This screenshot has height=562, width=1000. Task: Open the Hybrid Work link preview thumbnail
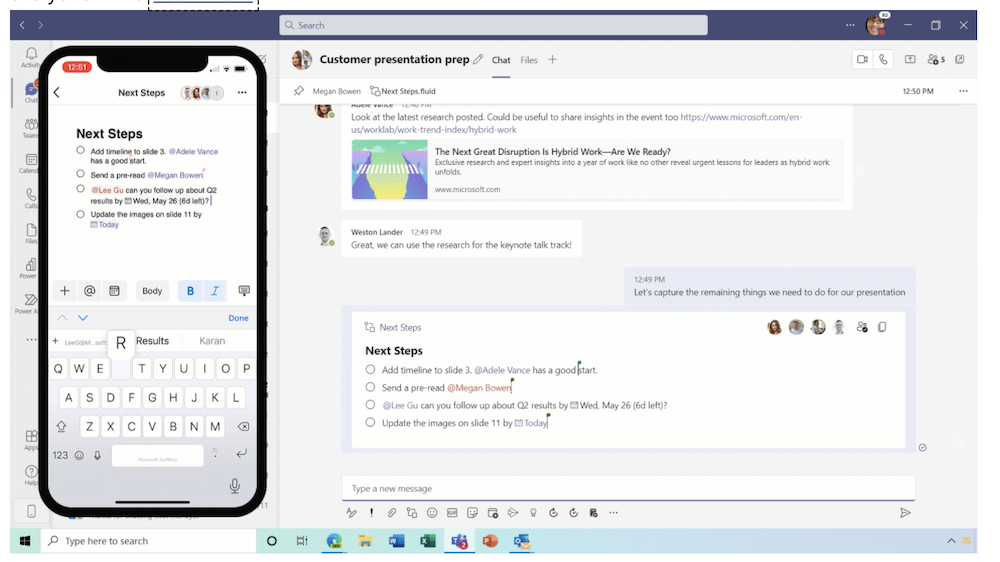pos(389,169)
